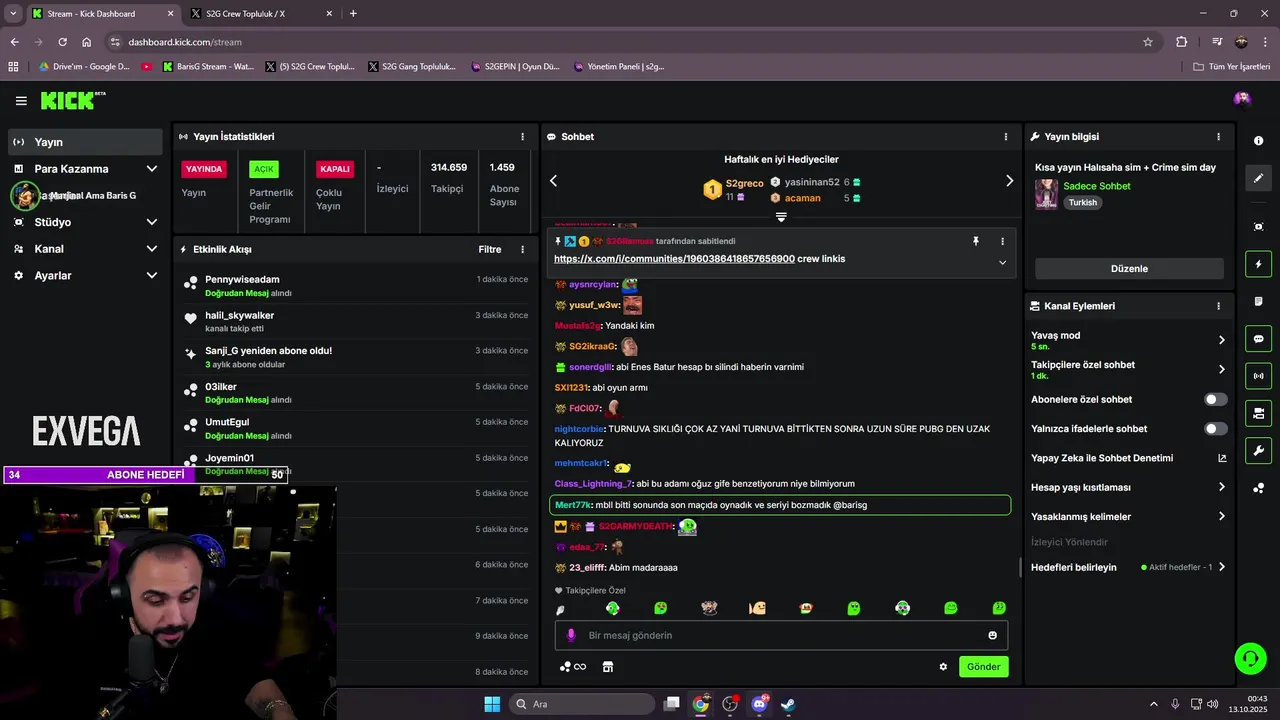The image size is (1280, 720).
Task: Open Hesap yaşı kısıtlaması chevron
Action: click(1221, 487)
